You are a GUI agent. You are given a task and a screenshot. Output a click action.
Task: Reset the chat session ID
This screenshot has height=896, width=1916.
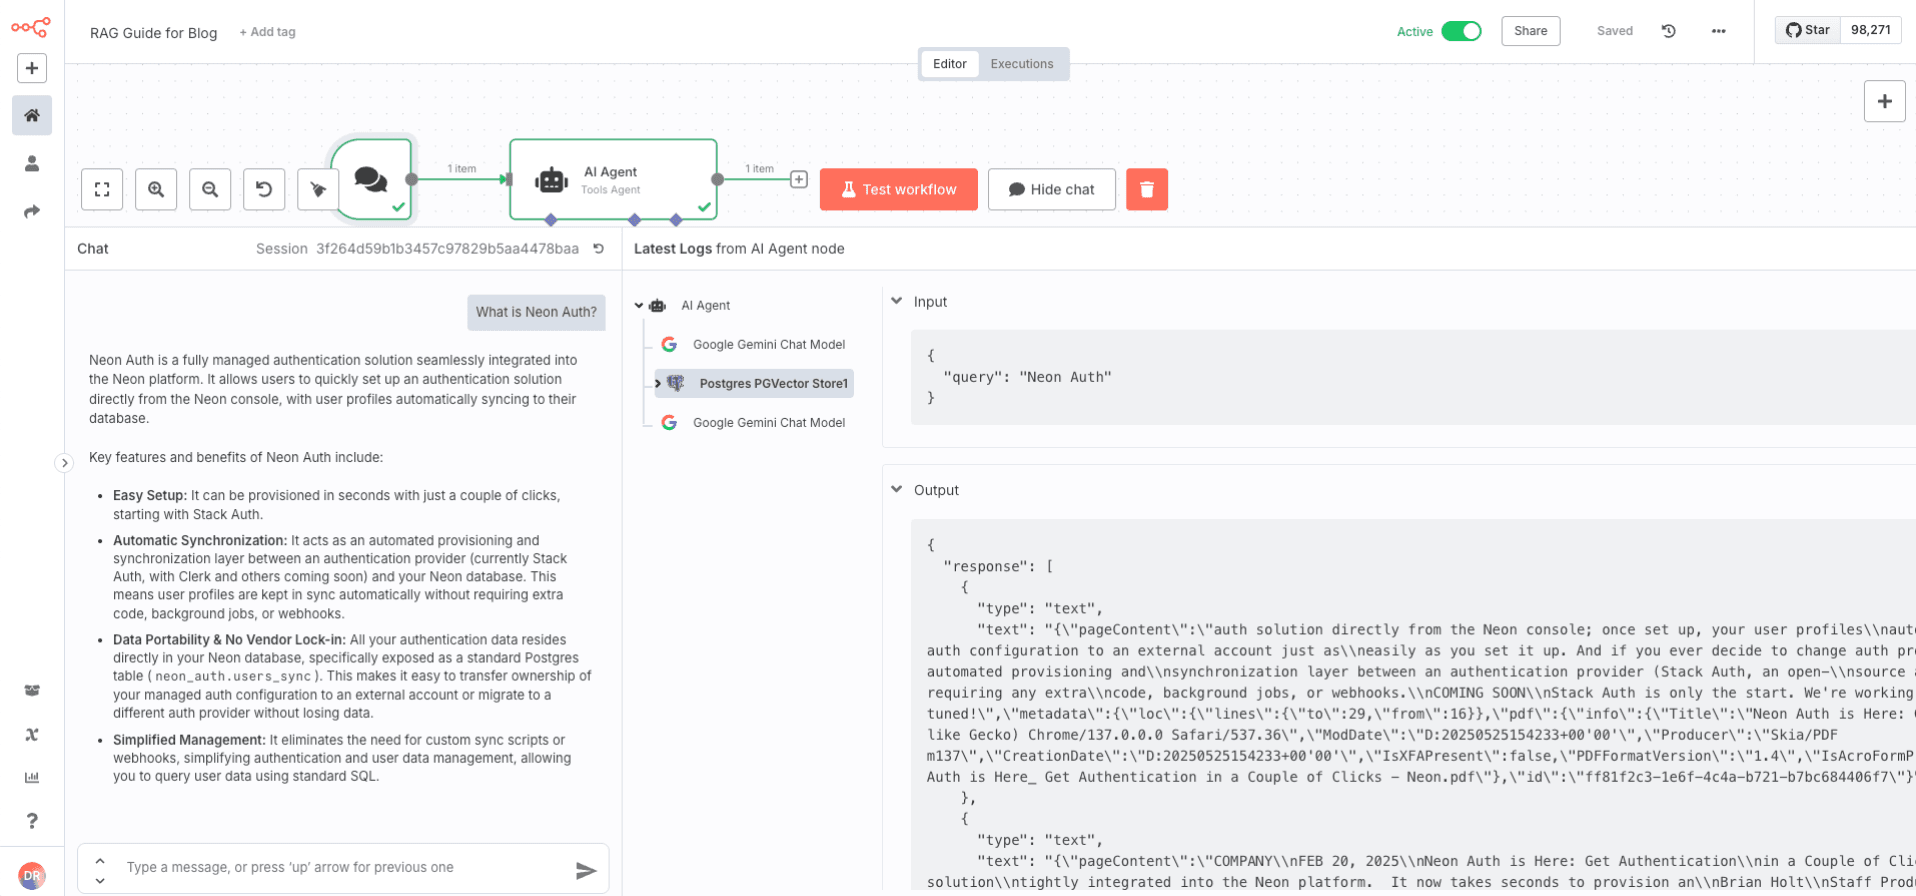click(598, 249)
